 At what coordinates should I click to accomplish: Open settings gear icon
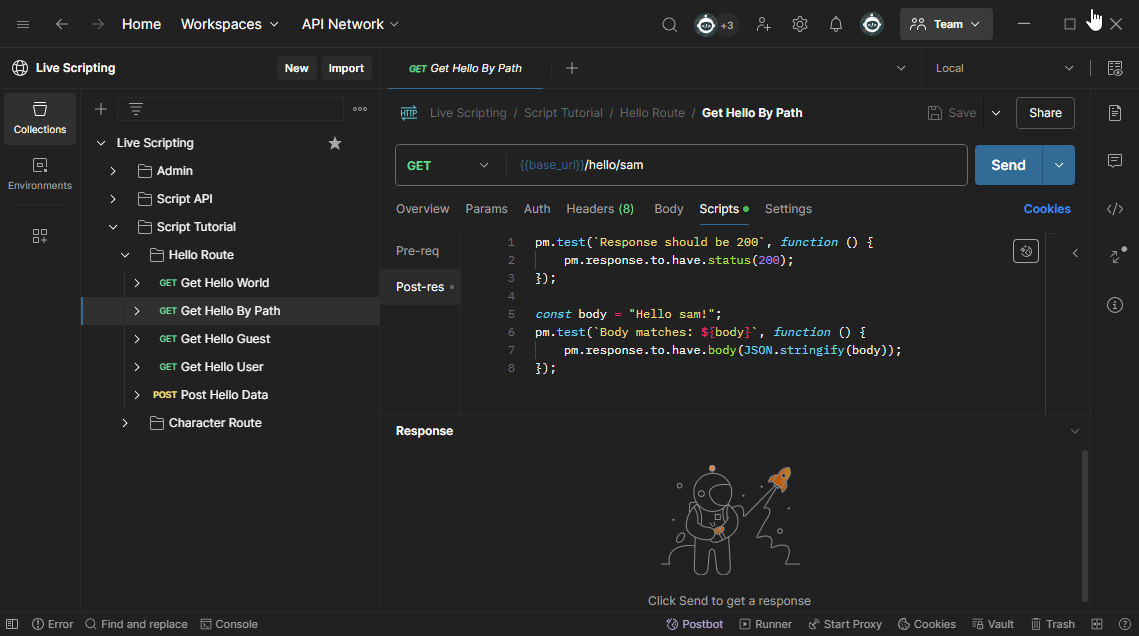(x=800, y=25)
